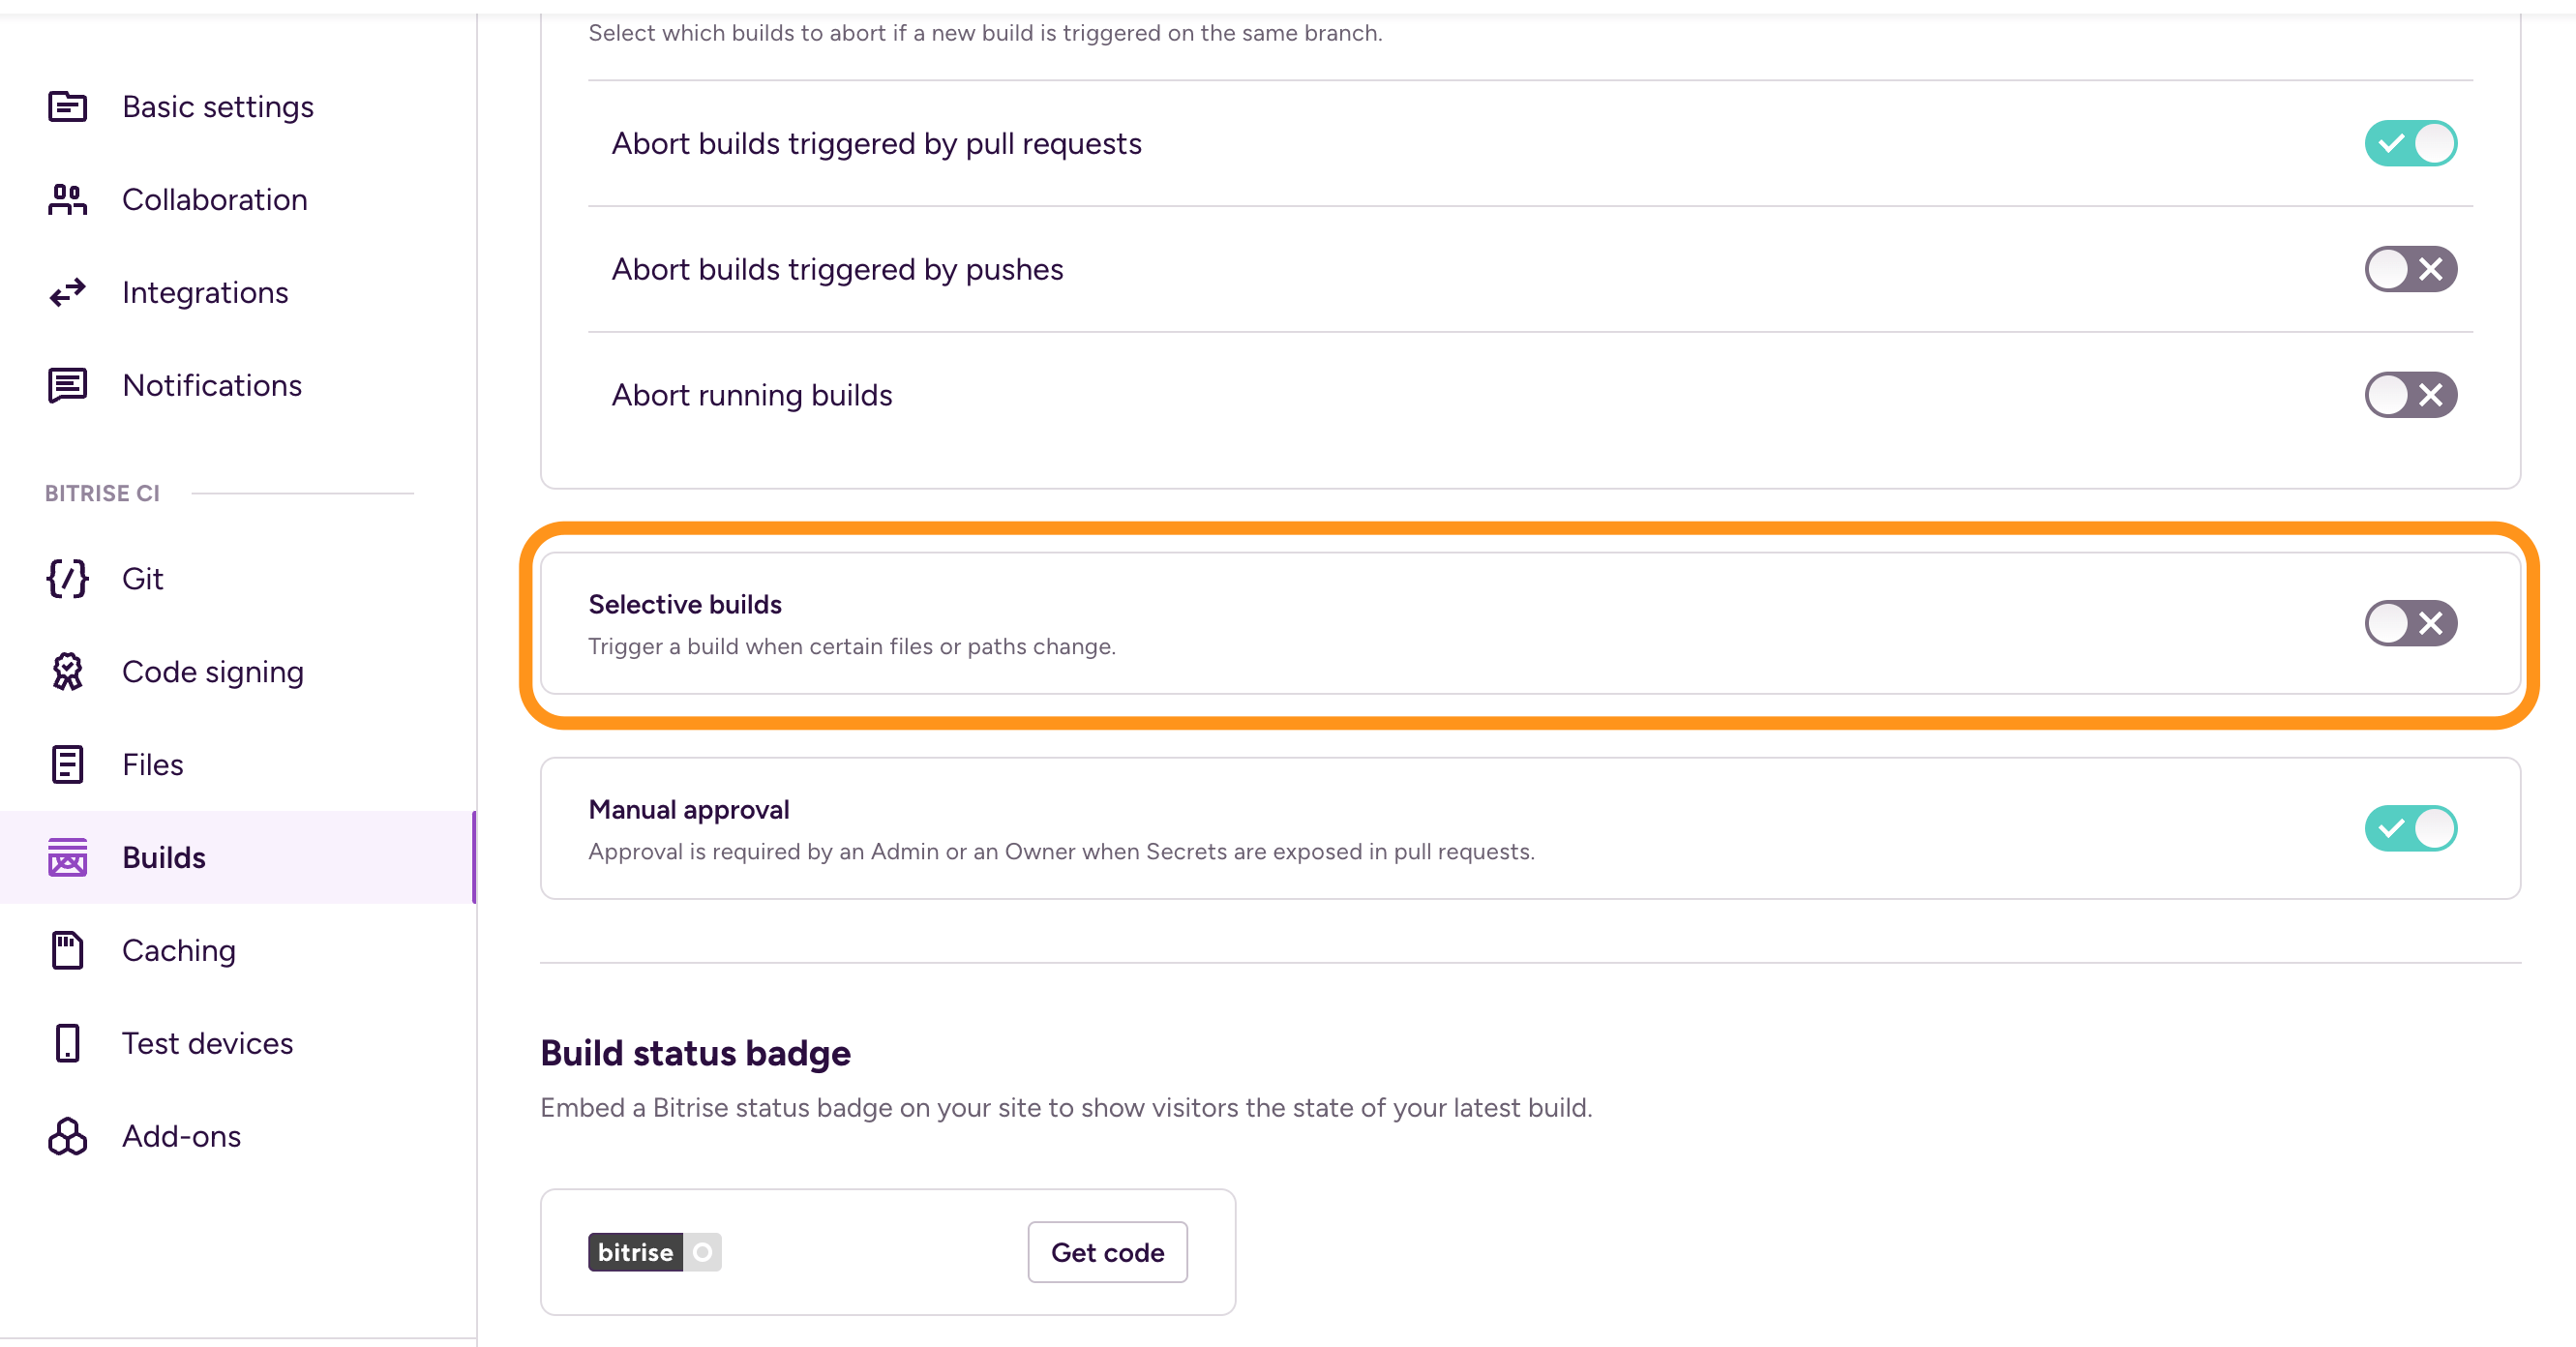
Task: Enable abort builds triggered by pushes
Action: 2410,269
